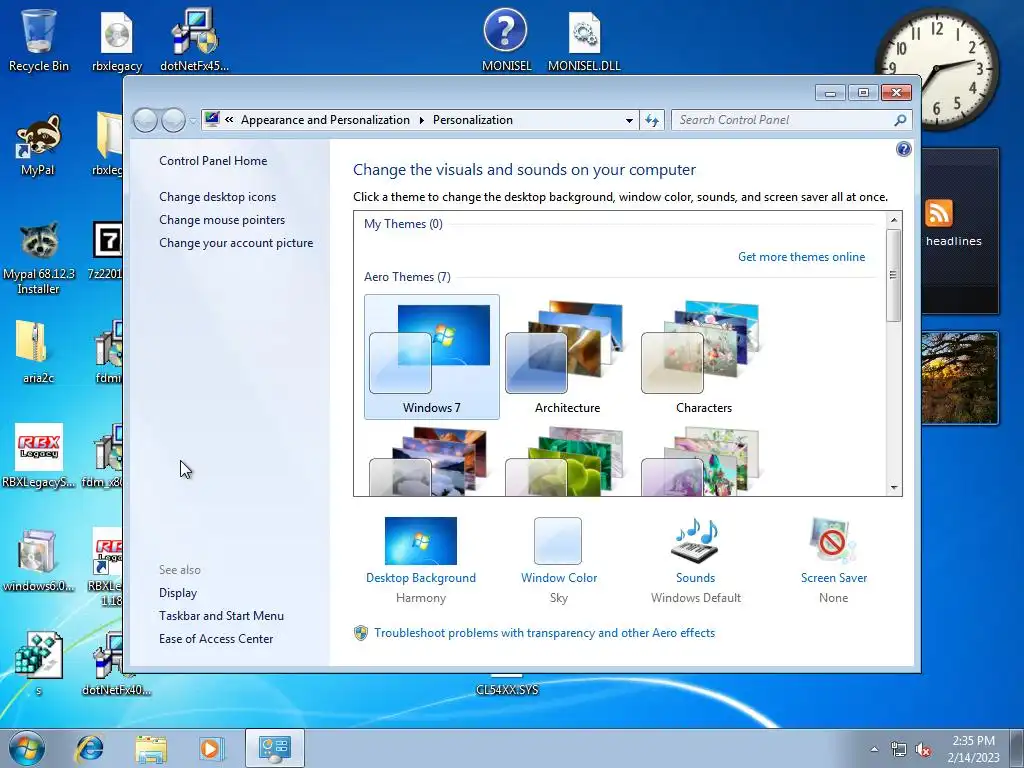Click the theme list scrollbar thumb
Viewport: 1024px width, 768px height.
(x=893, y=274)
